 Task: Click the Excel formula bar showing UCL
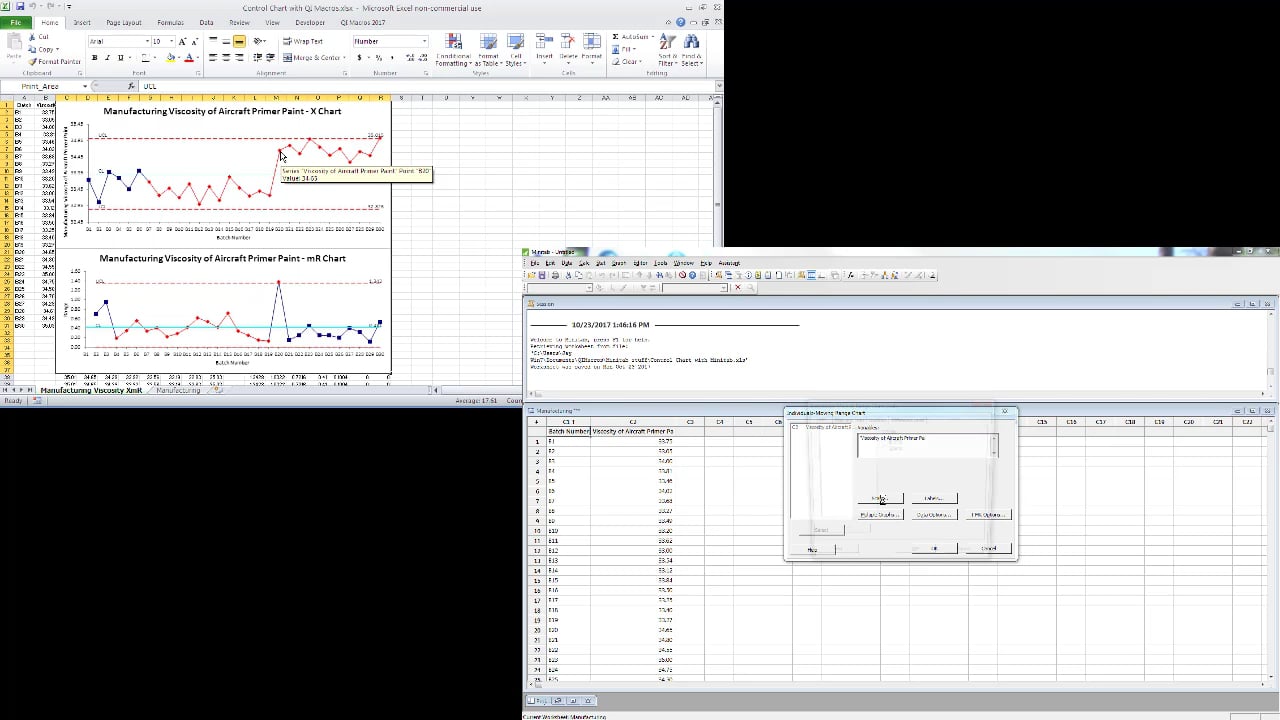[x=425, y=86]
